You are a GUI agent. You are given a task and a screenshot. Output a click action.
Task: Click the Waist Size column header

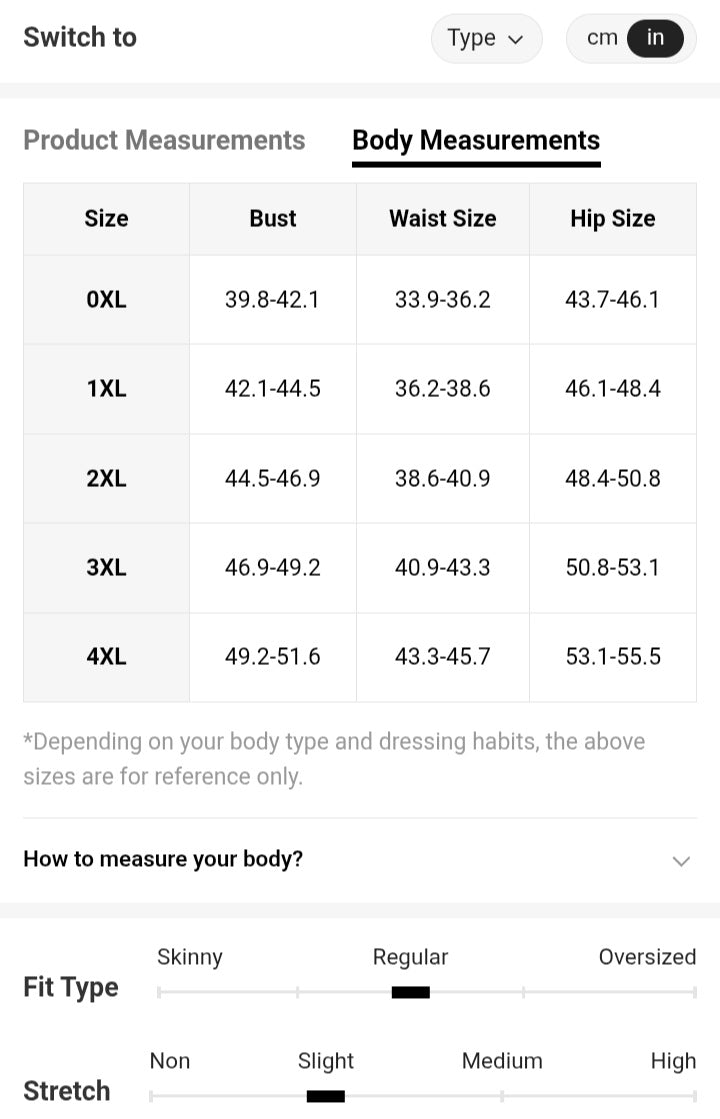(442, 218)
